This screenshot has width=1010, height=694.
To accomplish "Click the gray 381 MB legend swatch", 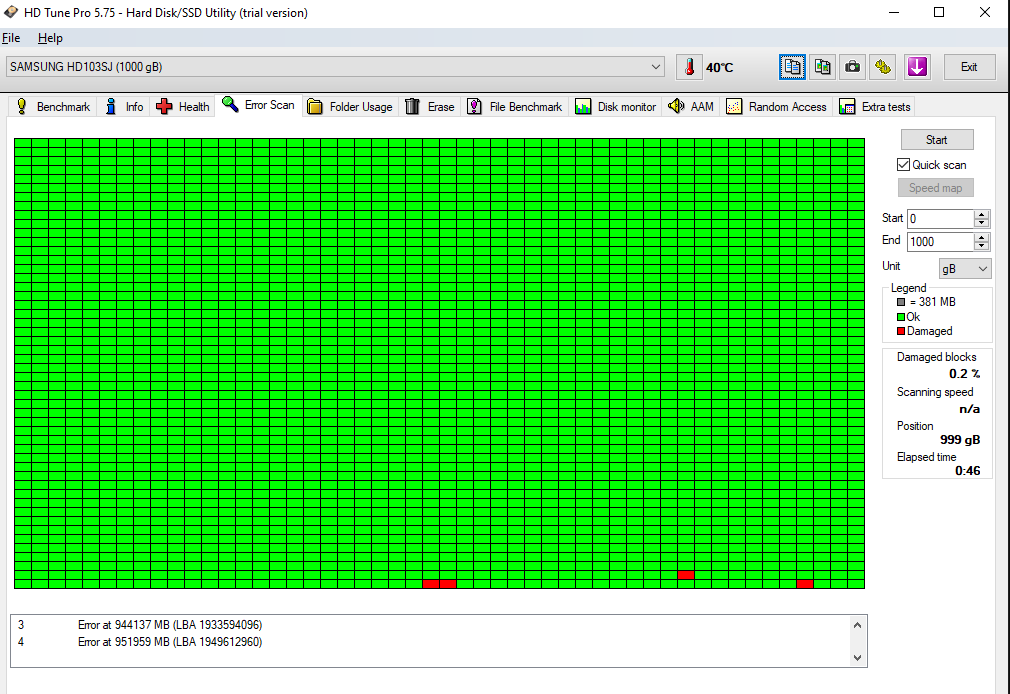I will [901, 302].
